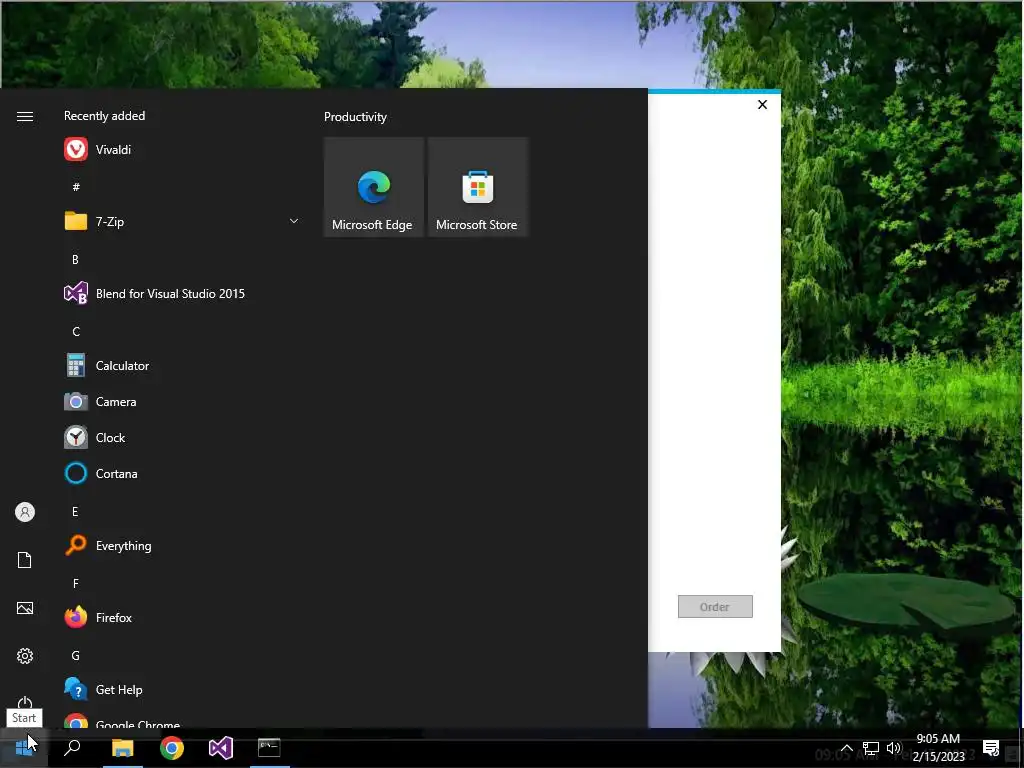The image size is (1024, 768).
Task: Open Documents from Start sidebar
Action: pyautogui.click(x=25, y=560)
